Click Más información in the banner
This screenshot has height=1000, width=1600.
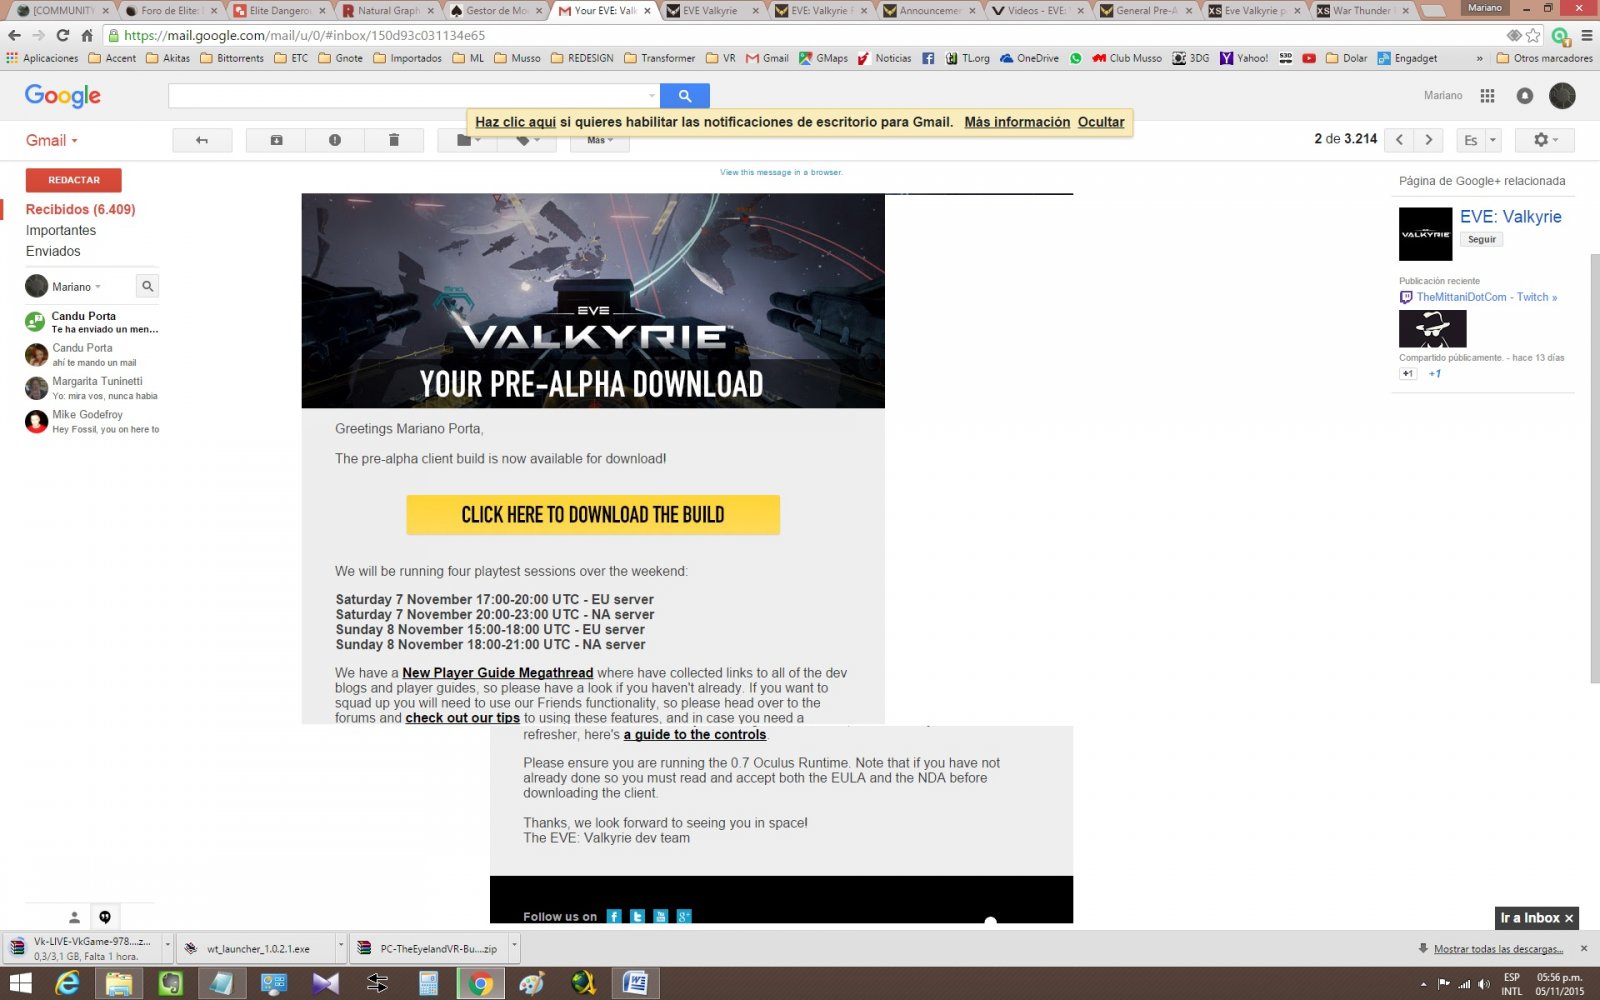(1017, 122)
